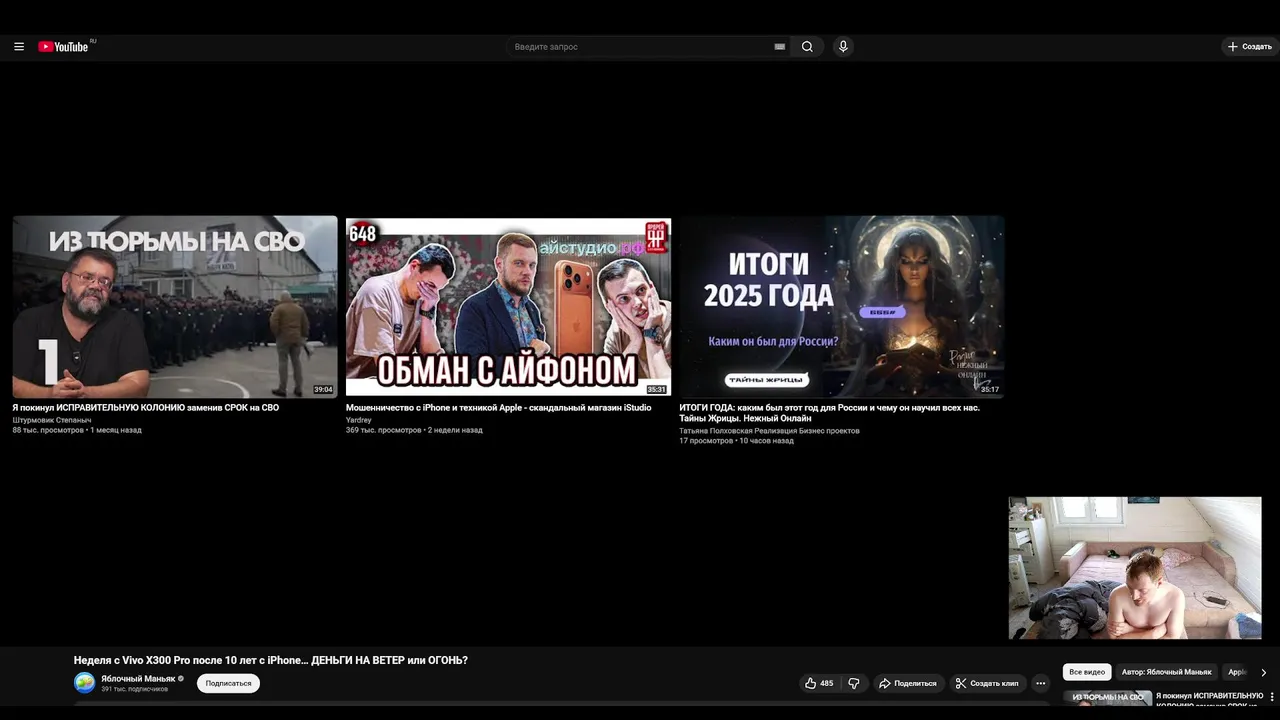Click the miniplayer webcam video

tap(1135, 568)
